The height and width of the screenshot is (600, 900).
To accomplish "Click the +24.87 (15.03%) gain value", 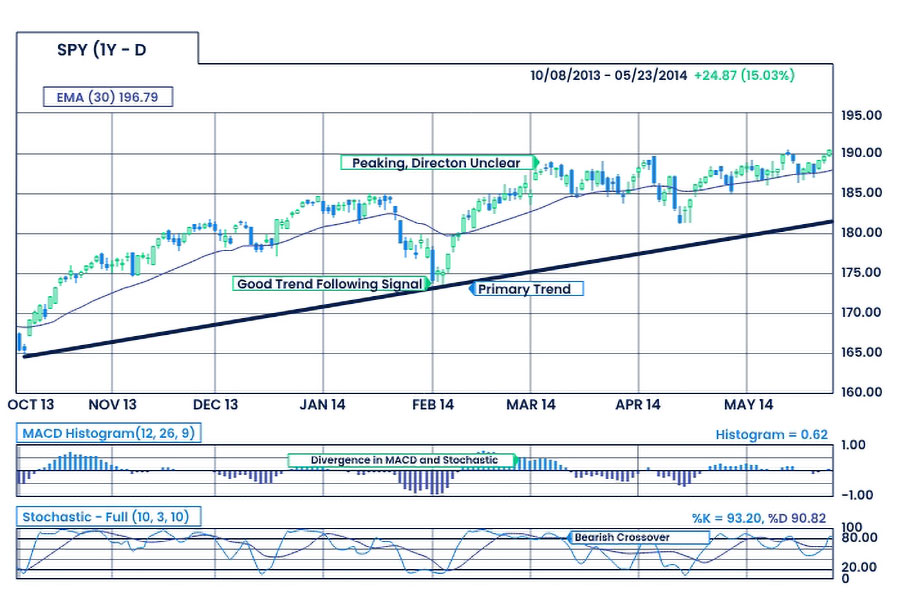I will pyautogui.click(x=744, y=75).
